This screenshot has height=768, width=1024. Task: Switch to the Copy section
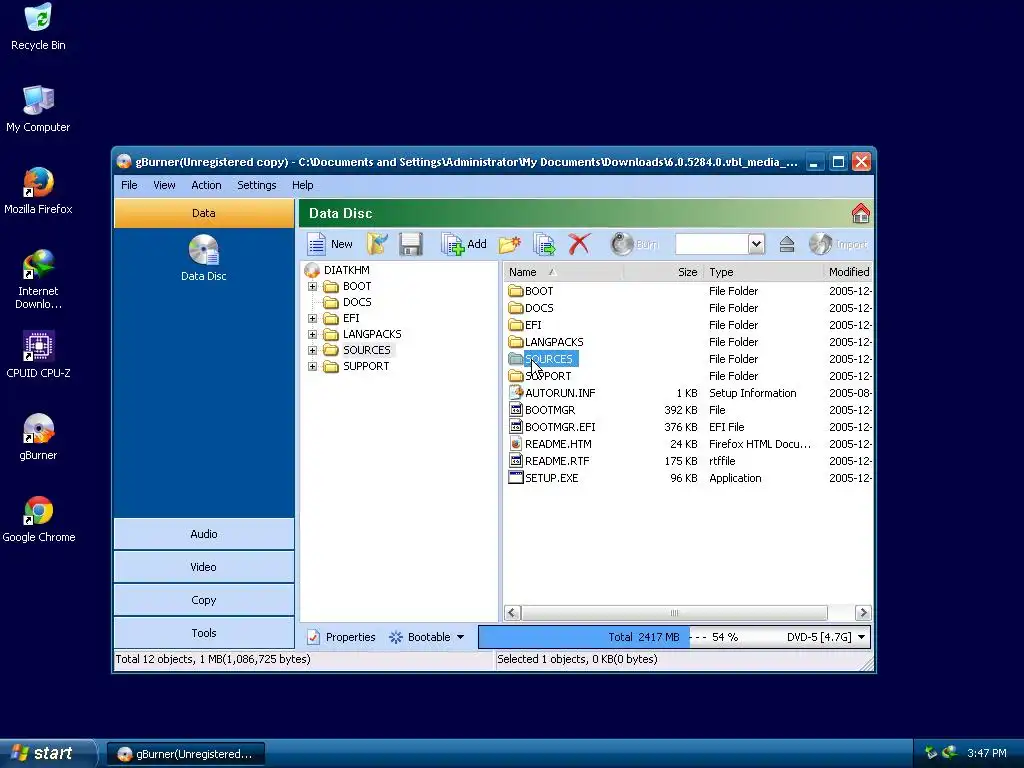click(x=204, y=600)
